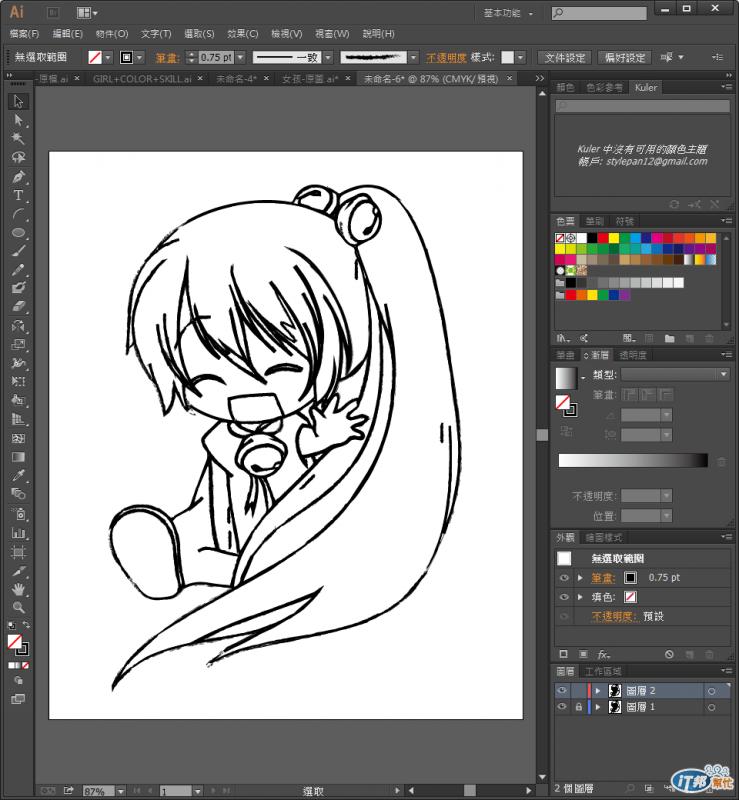Target layer 圖層 2 circle indicator
Screen dimensions: 739x800
click(711, 691)
